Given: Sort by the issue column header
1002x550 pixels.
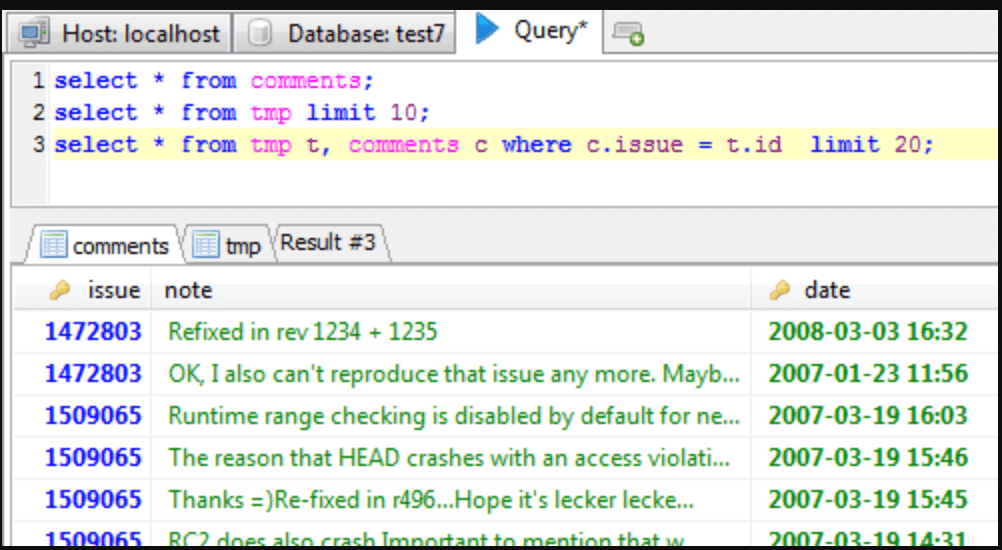Looking at the screenshot, I should 83,291.
